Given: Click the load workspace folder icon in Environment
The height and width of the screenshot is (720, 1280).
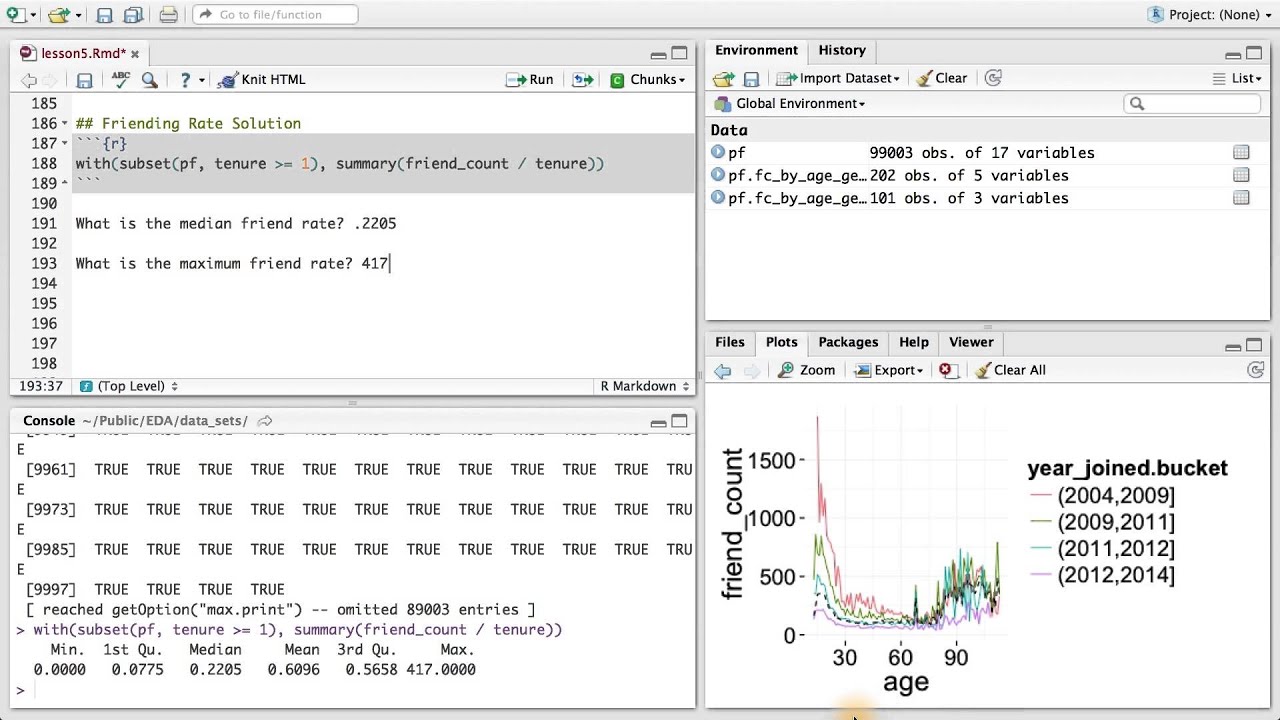Looking at the screenshot, I should click(x=723, y=78).
